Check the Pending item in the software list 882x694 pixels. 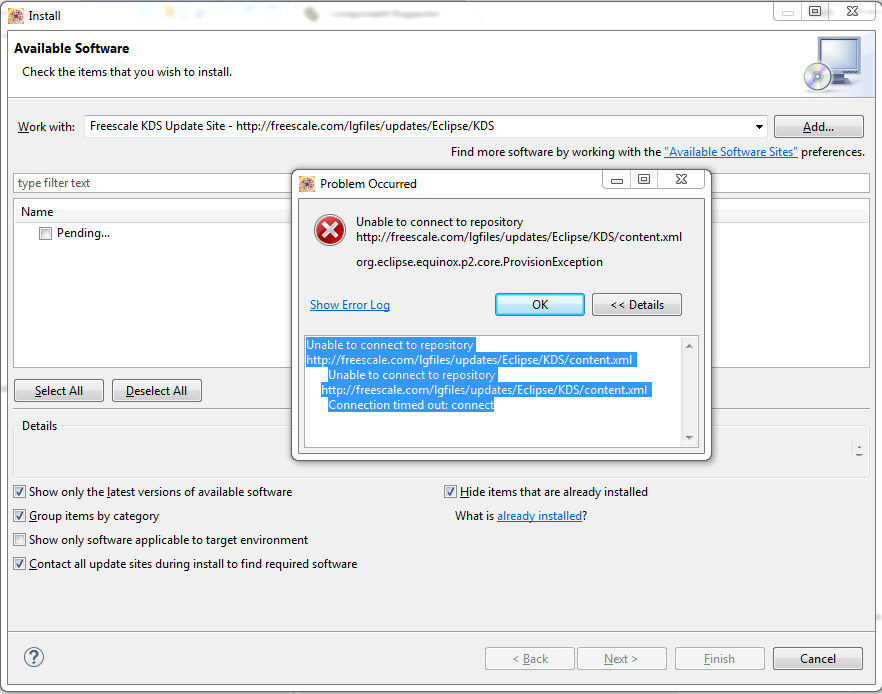click(44, 232)
